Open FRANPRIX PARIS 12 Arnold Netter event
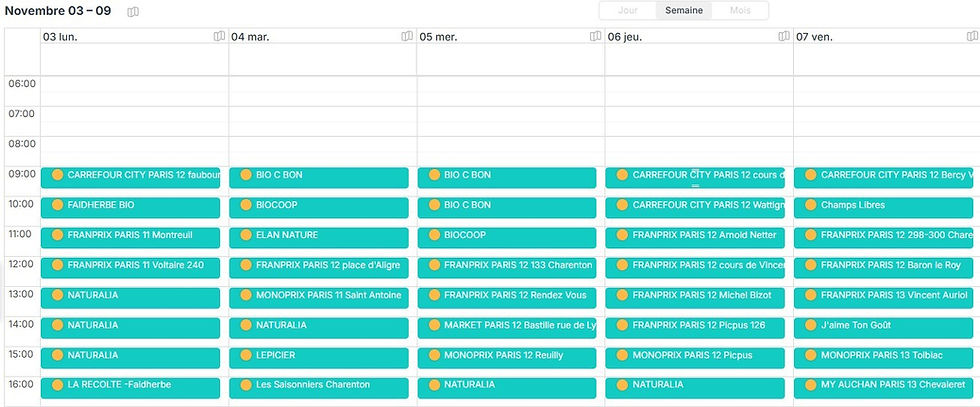Screen dimensions: 980x407 pyautogui.click(x=695, y=238)
